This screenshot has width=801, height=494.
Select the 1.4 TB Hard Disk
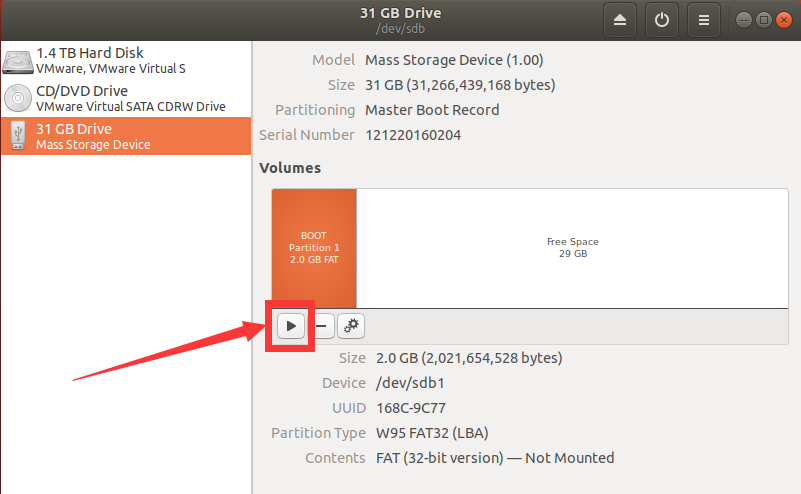pyautogui.click(x=126, y=60)
